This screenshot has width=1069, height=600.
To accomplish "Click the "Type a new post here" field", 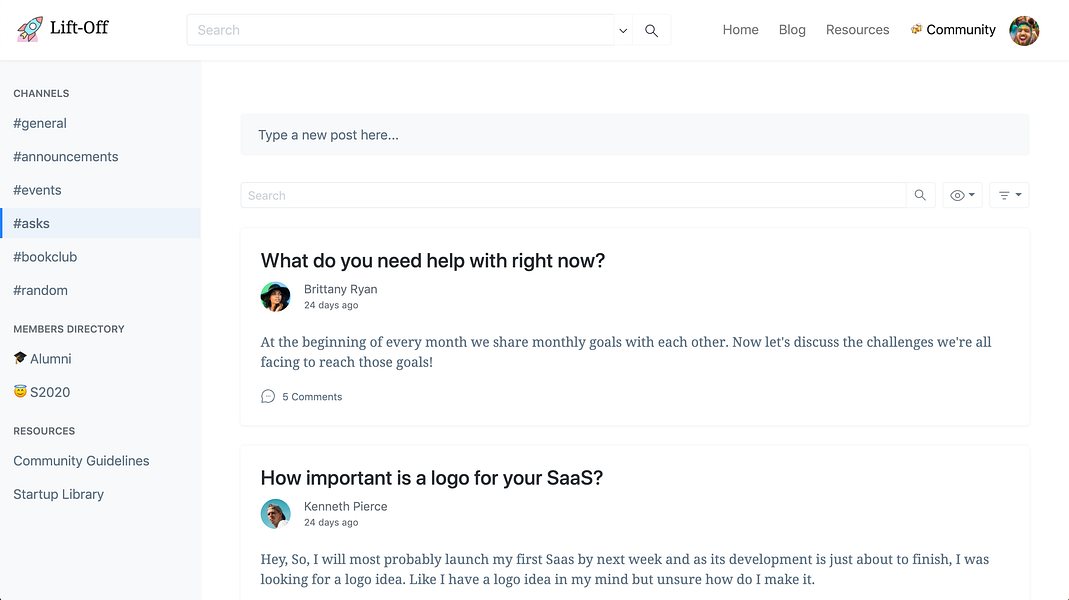I will 634,135.
